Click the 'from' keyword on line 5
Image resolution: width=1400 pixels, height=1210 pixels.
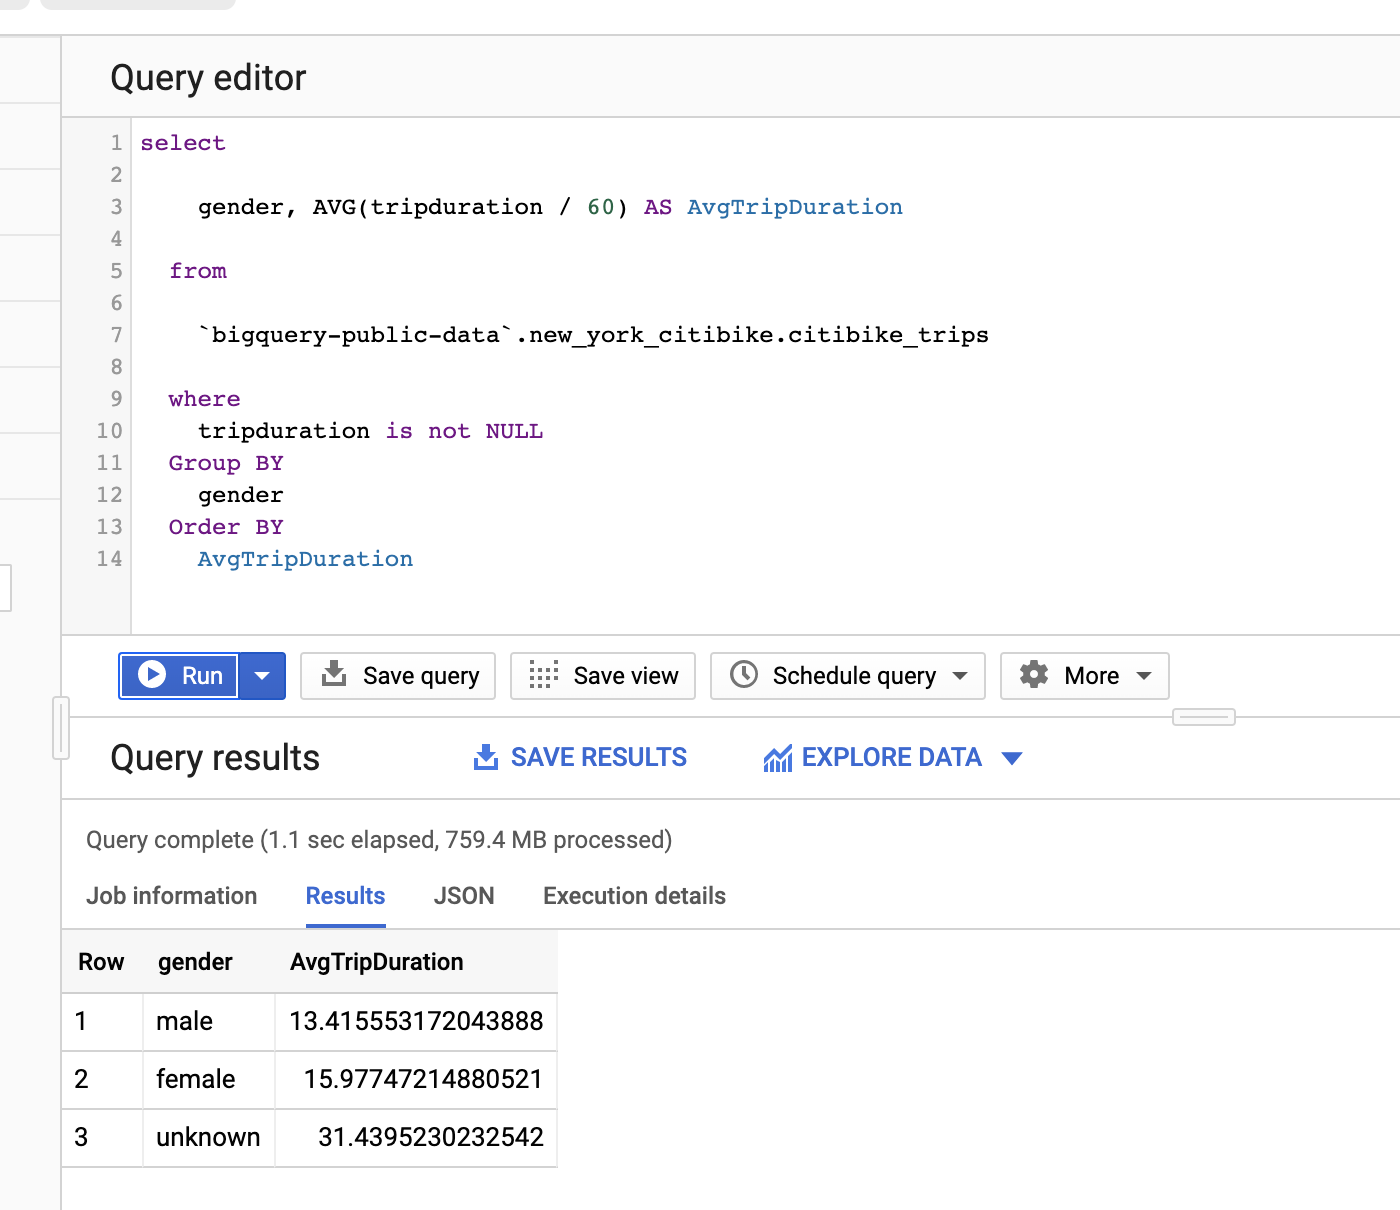click(x=198, y=271)
